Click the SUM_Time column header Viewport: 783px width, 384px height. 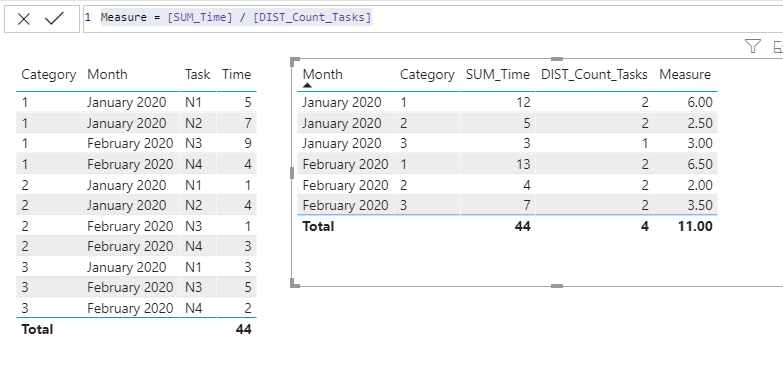pyautogui.click(x=497, y=74)
